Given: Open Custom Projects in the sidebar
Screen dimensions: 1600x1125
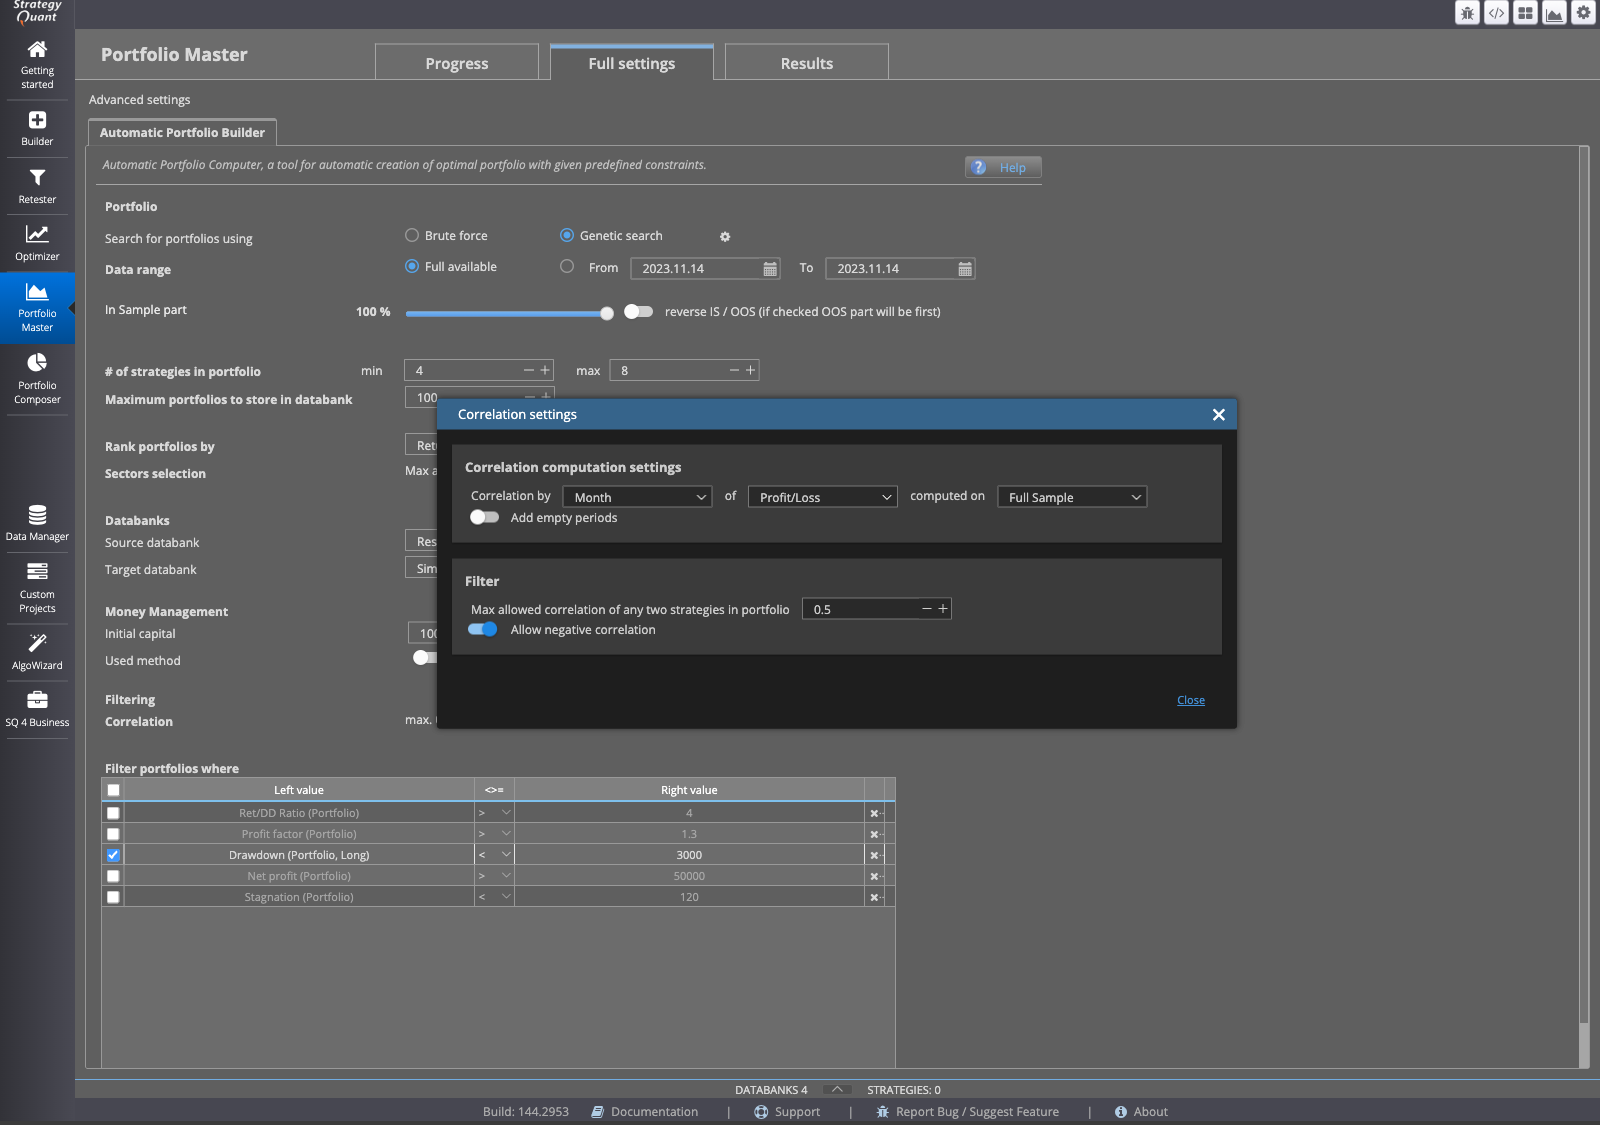Looking at the screenshot, I should (37, 587).
